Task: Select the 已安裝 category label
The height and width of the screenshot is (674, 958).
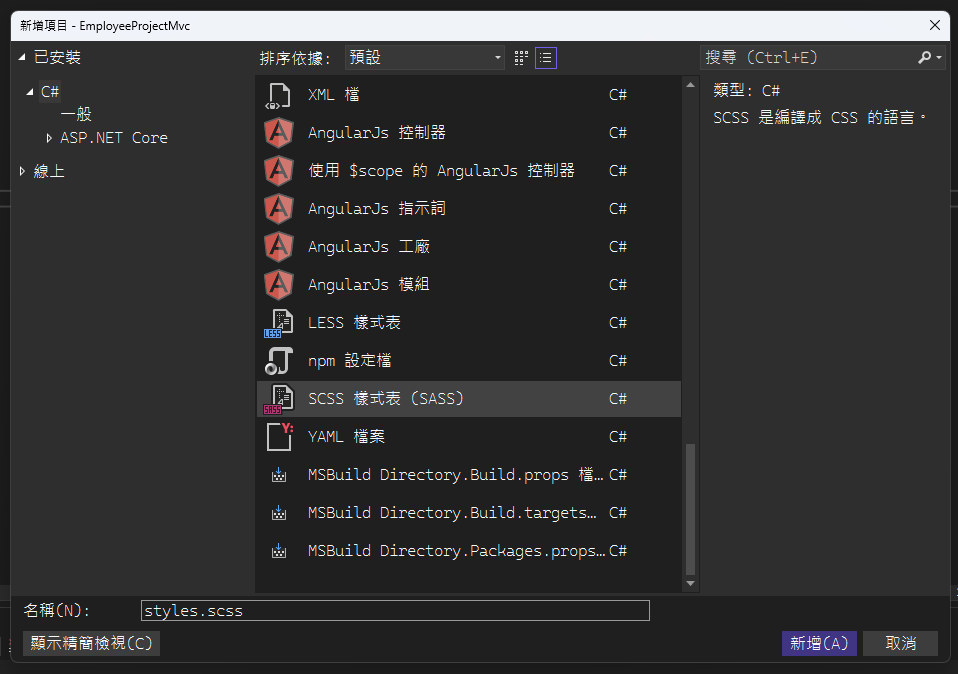Action: coord(57,57)
